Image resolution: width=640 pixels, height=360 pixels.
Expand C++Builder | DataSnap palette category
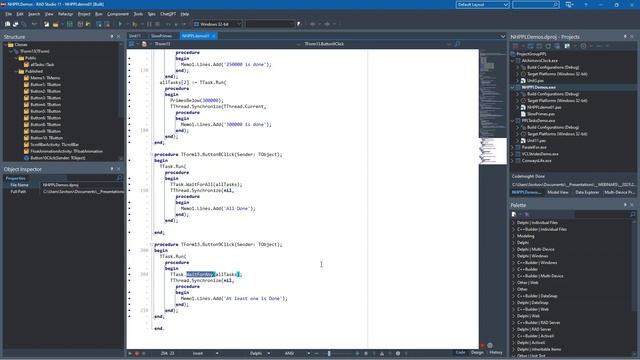(x=513, y=296)
